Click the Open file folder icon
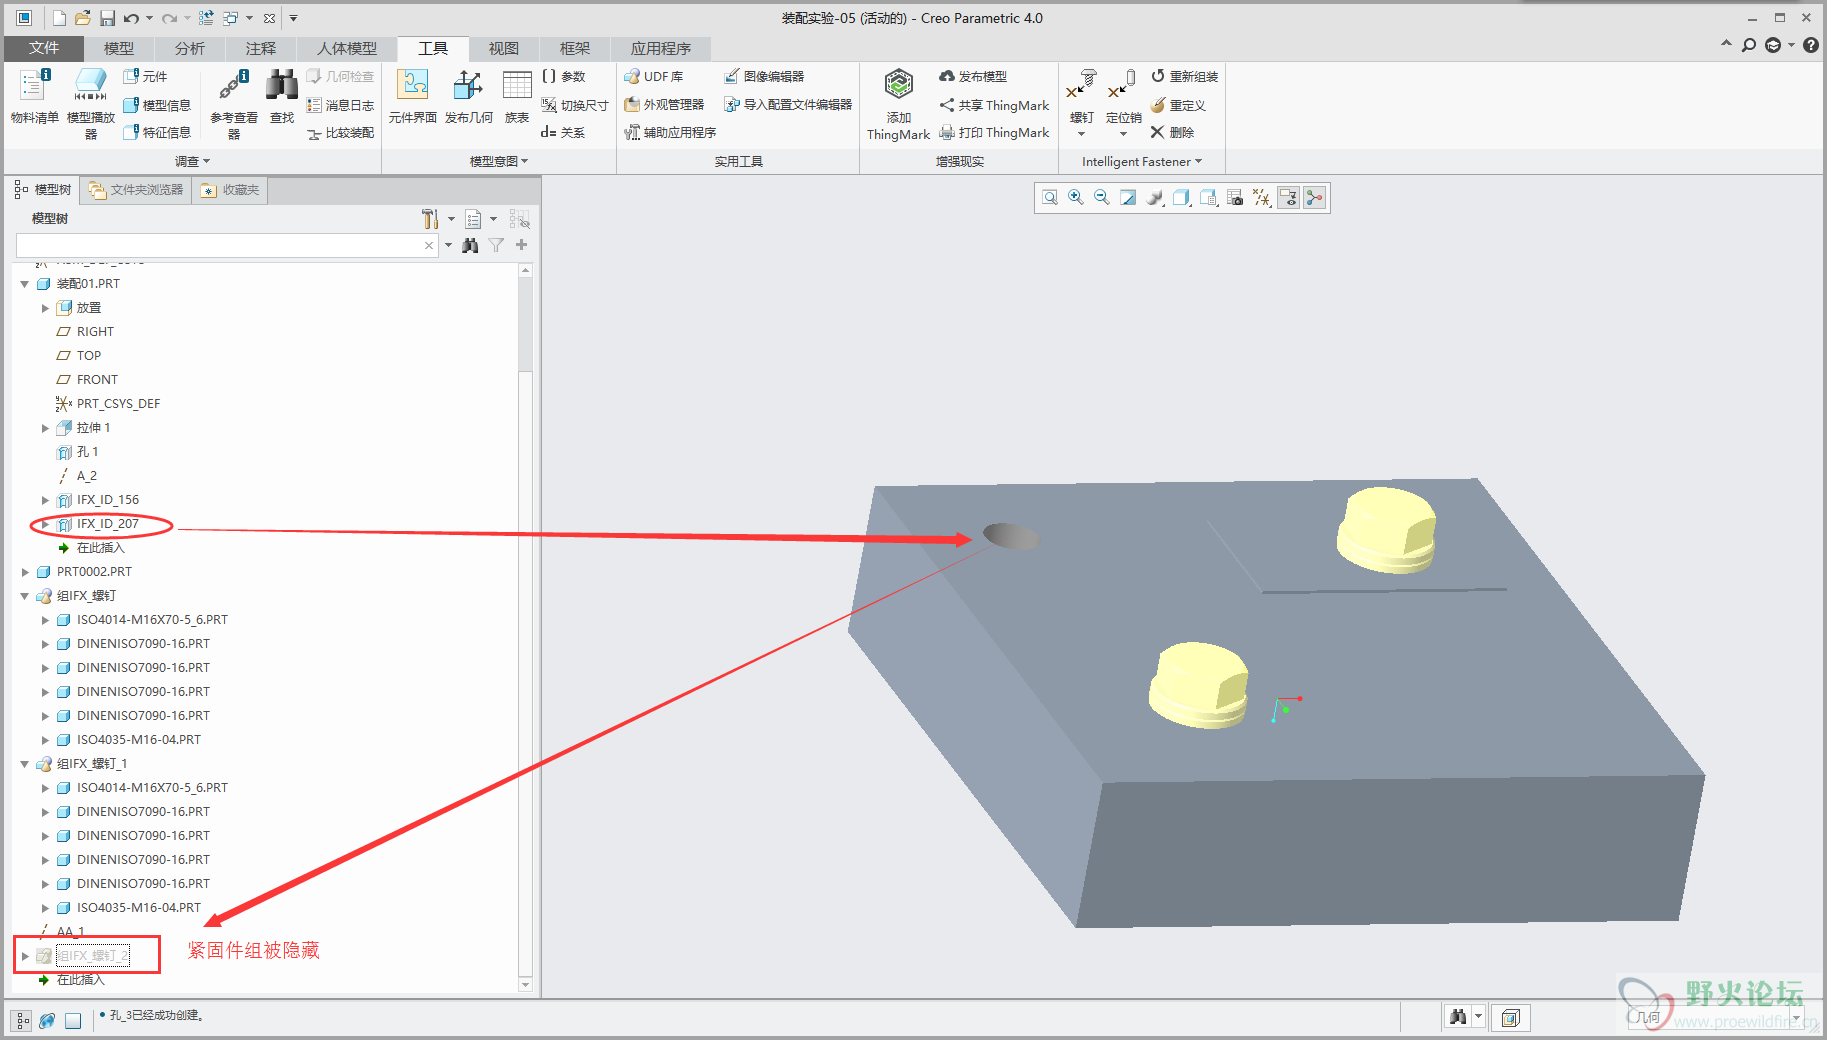Screen dimensions: 1827x1040 tap(83, 18)
